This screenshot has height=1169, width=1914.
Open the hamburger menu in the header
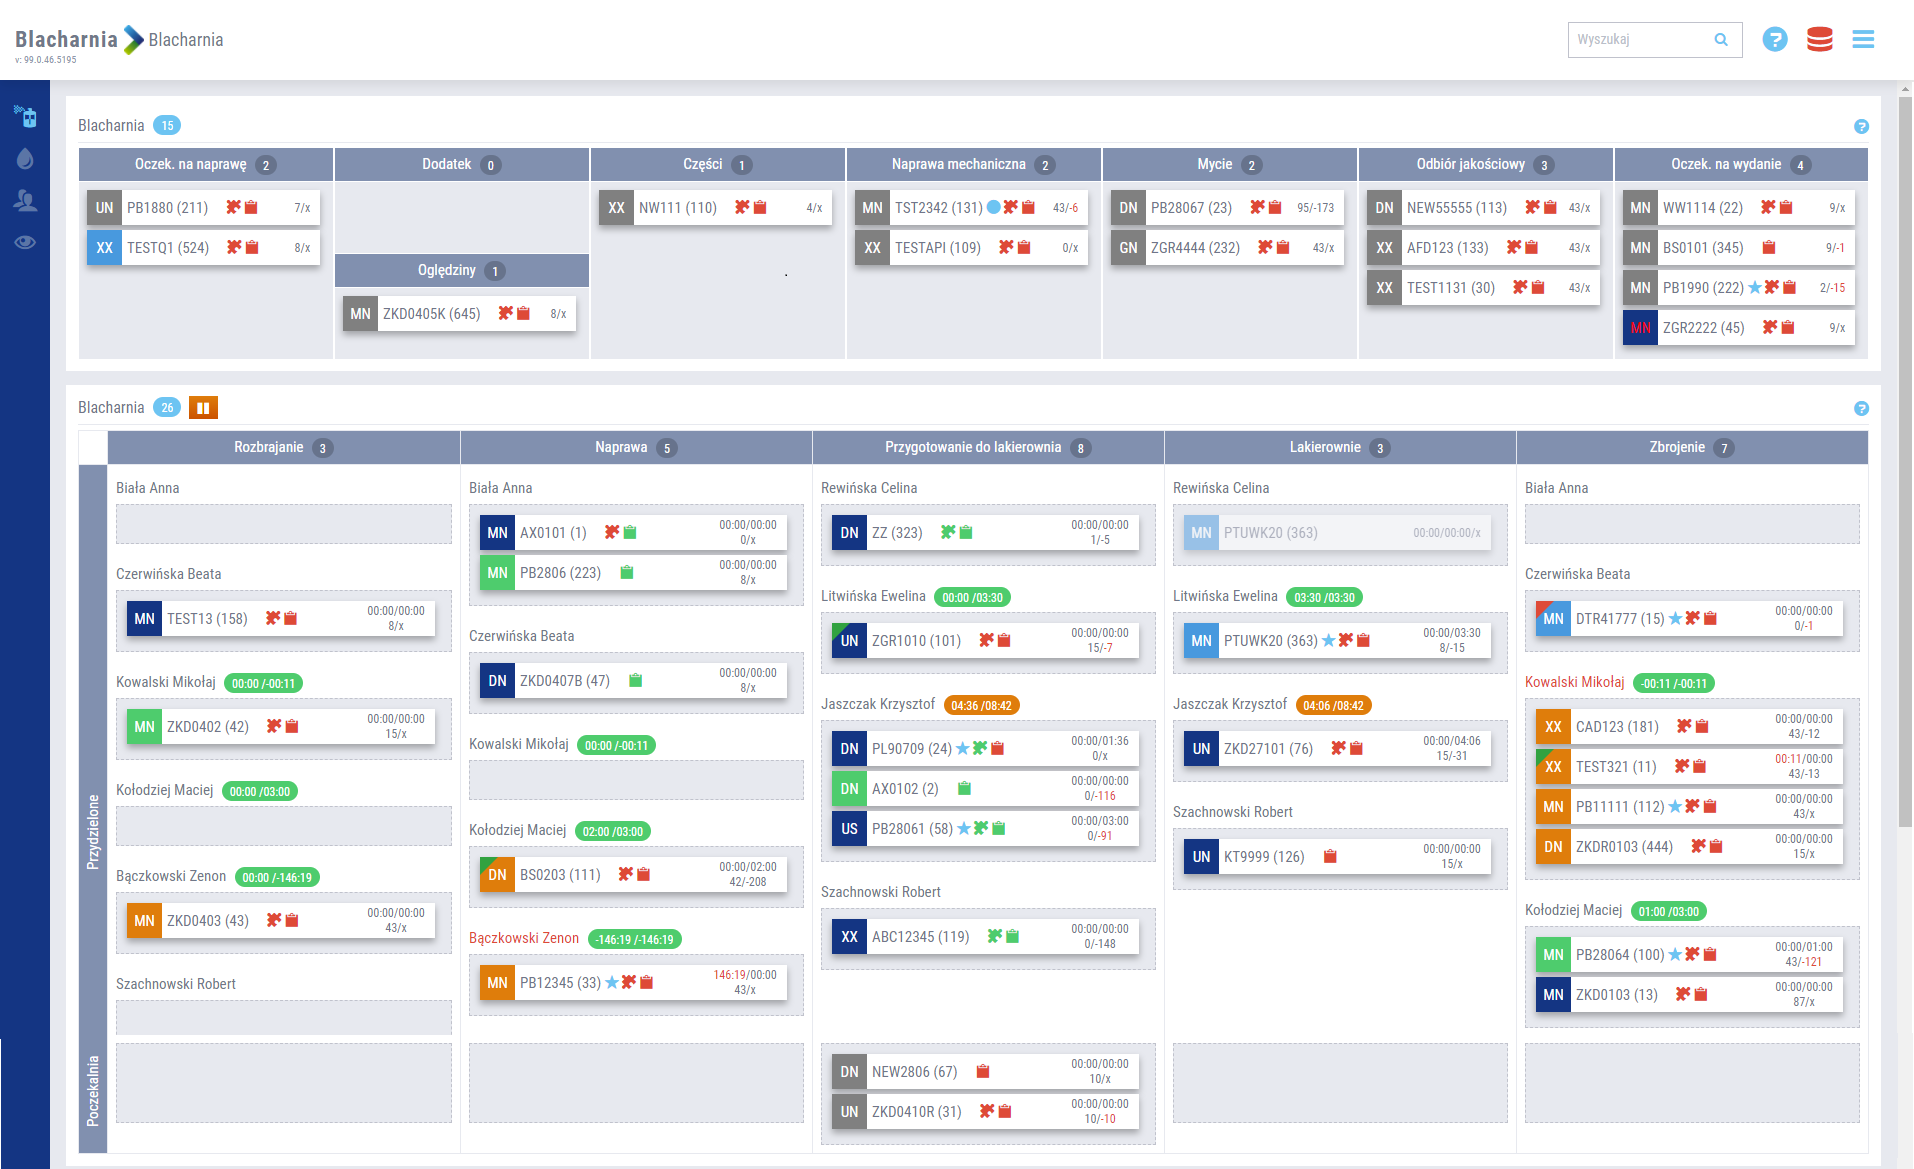coord(1863,40)
